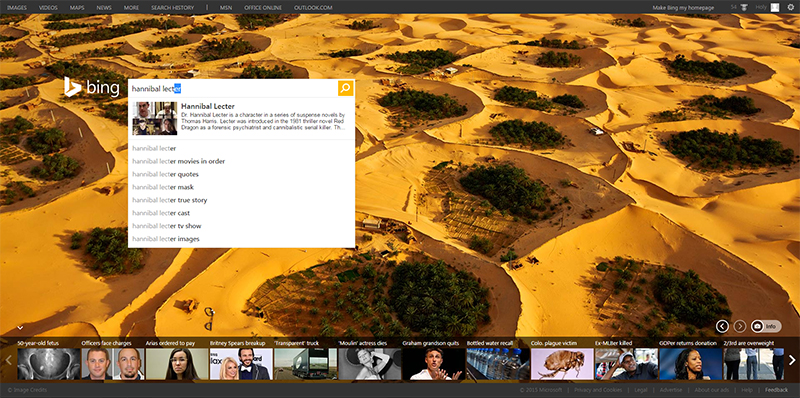Screen dimensions: 800x398
Task: Open 'Bottled water recall' news thumbnail
Action: click(x=497, y=363)
